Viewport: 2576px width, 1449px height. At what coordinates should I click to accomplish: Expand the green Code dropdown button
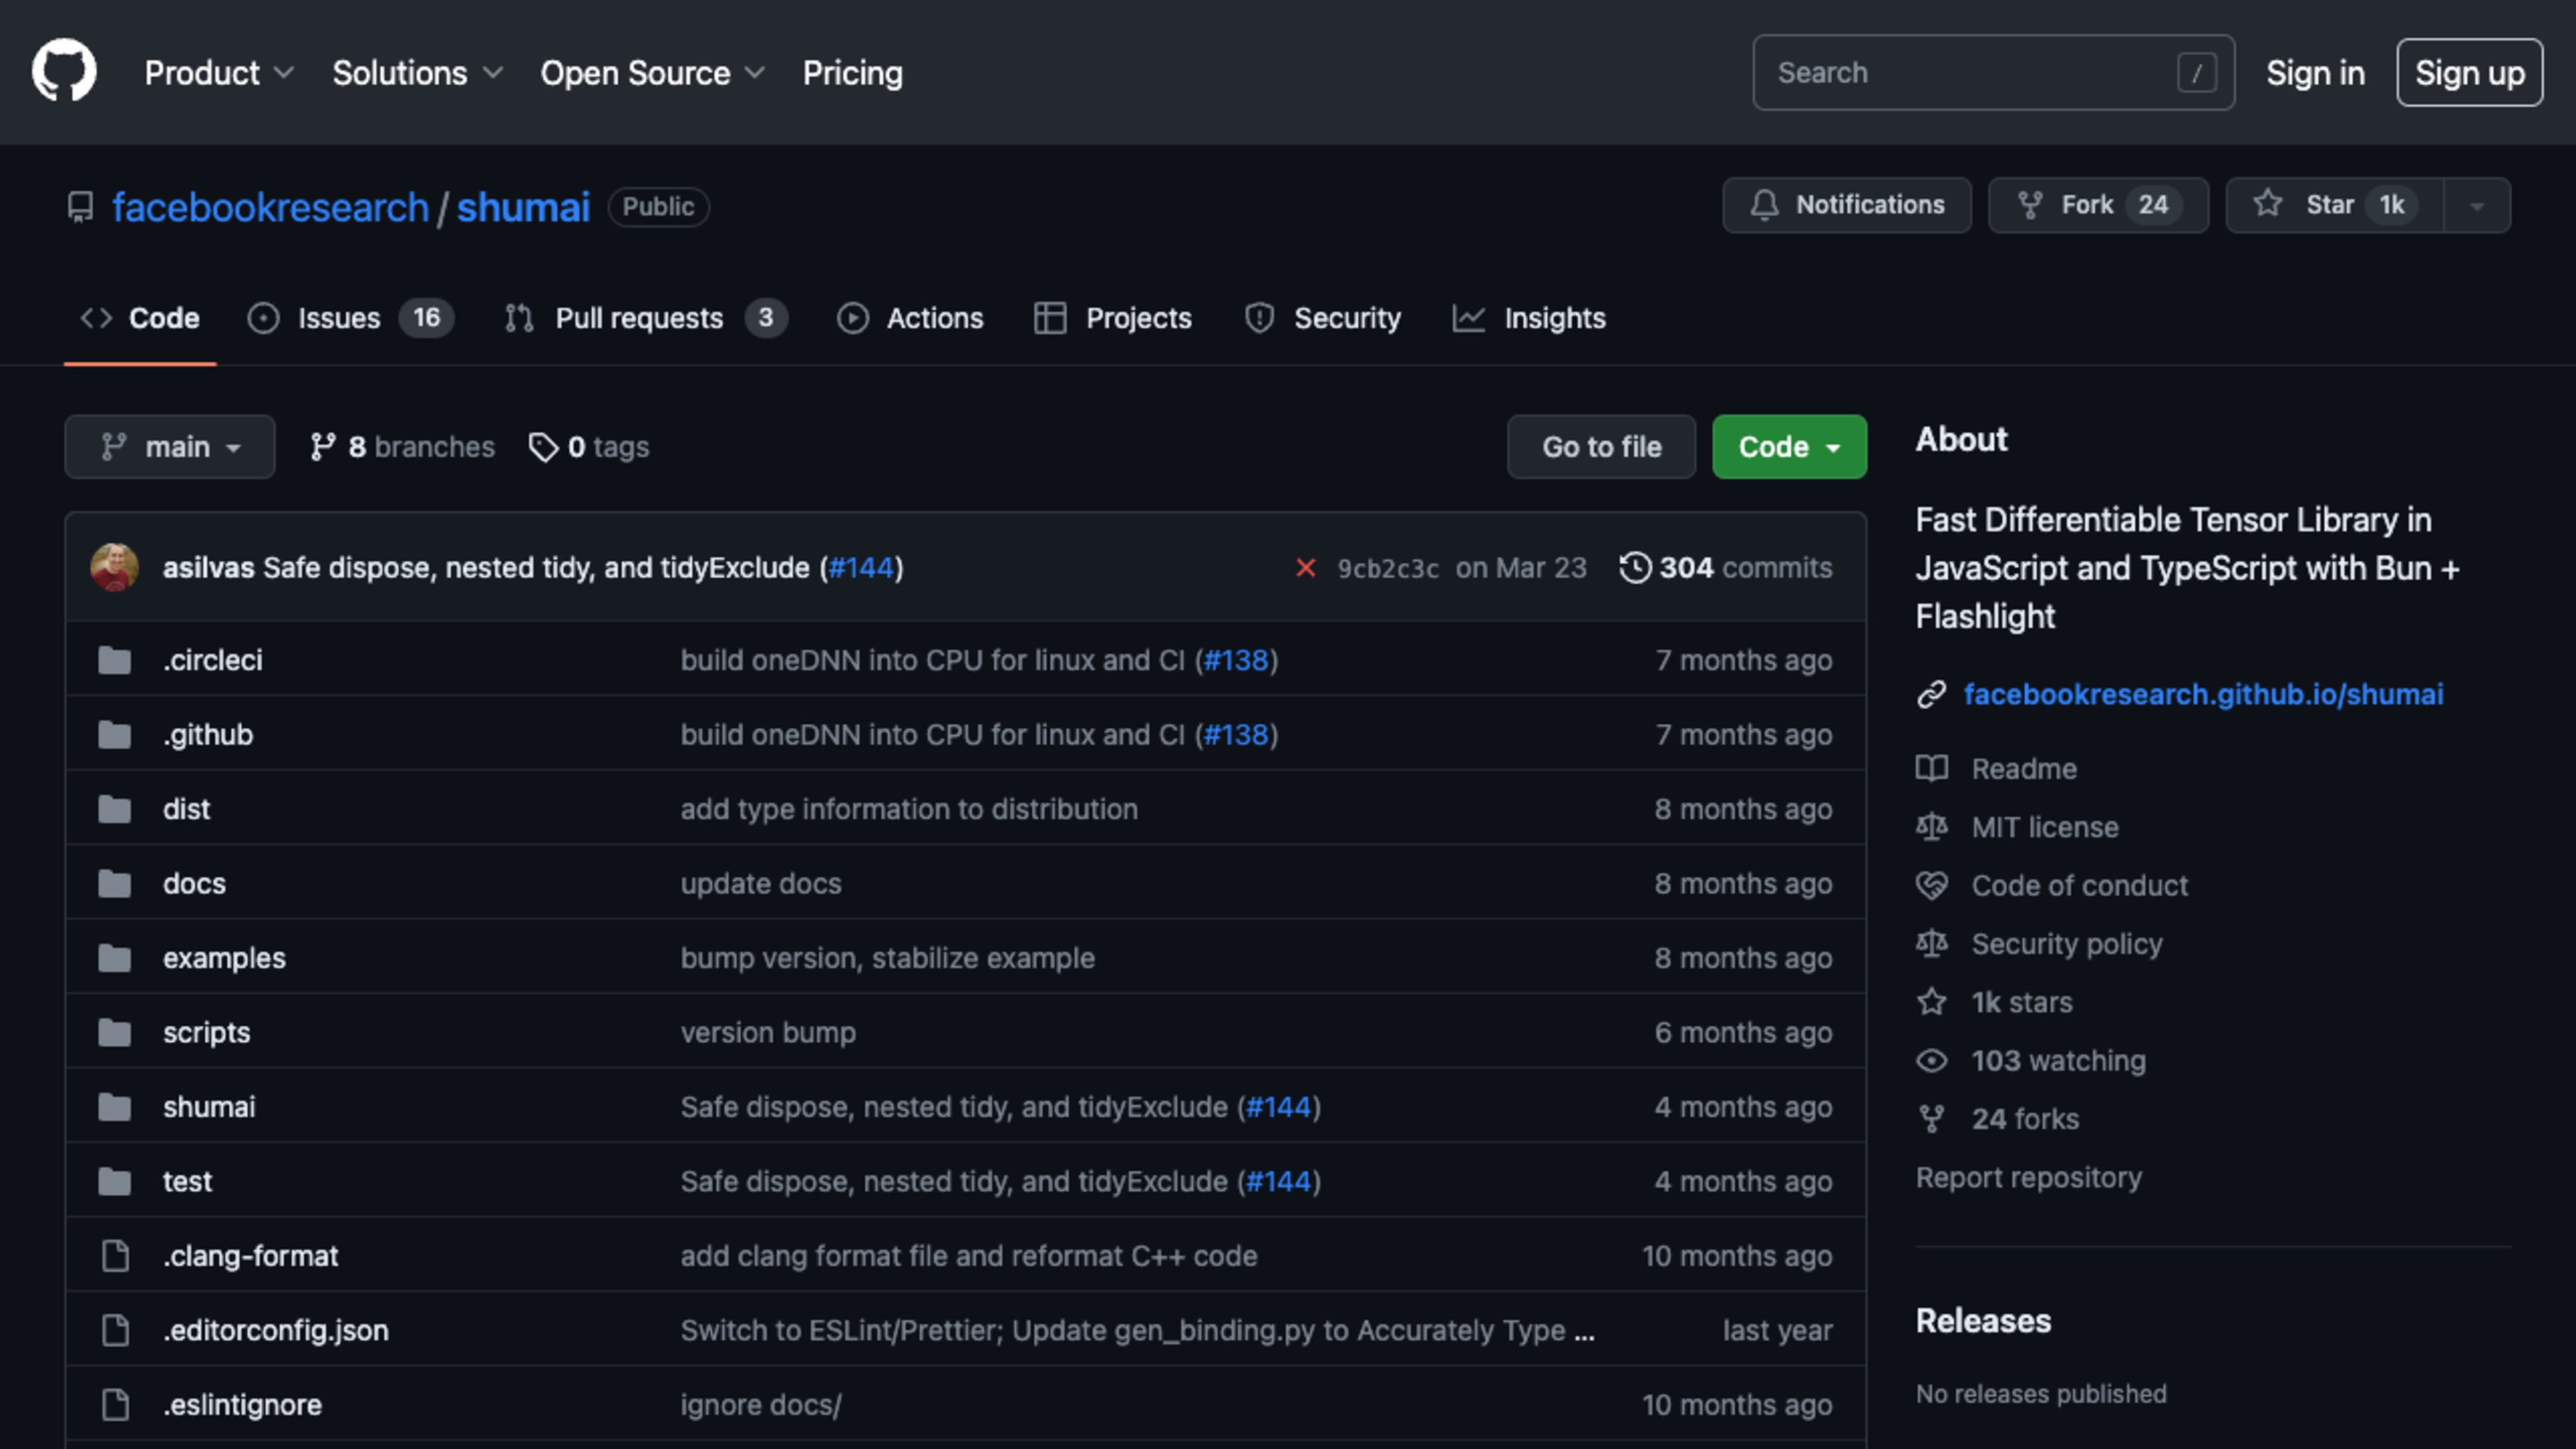coord(1789,447)
